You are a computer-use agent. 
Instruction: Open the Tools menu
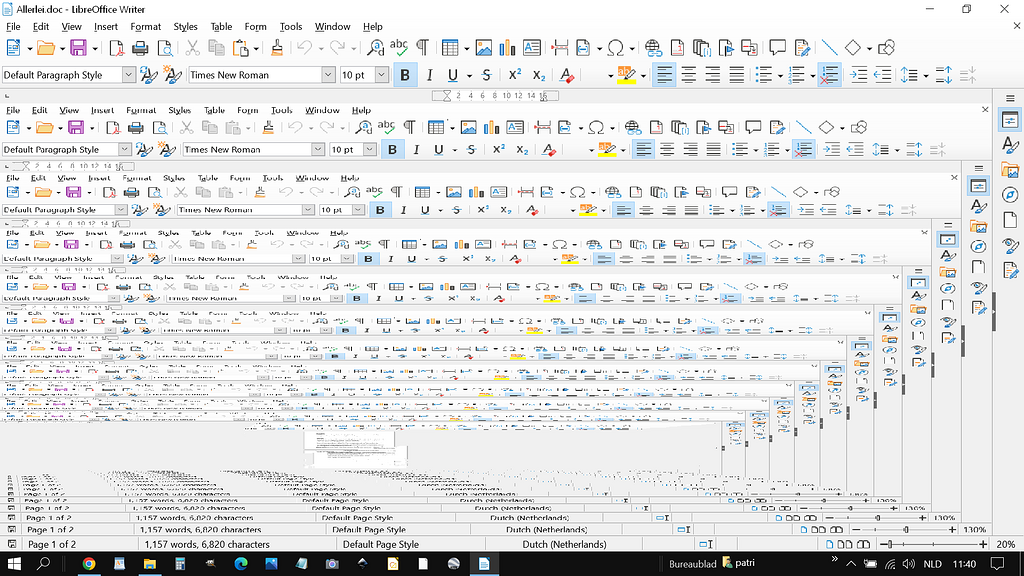291,26
